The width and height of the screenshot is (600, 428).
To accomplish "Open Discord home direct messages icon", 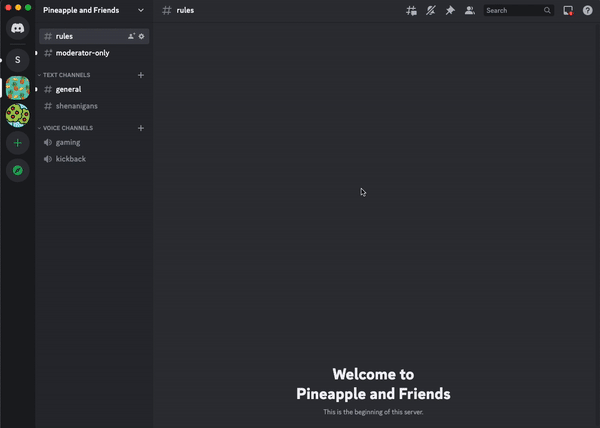I will (18, 28).
